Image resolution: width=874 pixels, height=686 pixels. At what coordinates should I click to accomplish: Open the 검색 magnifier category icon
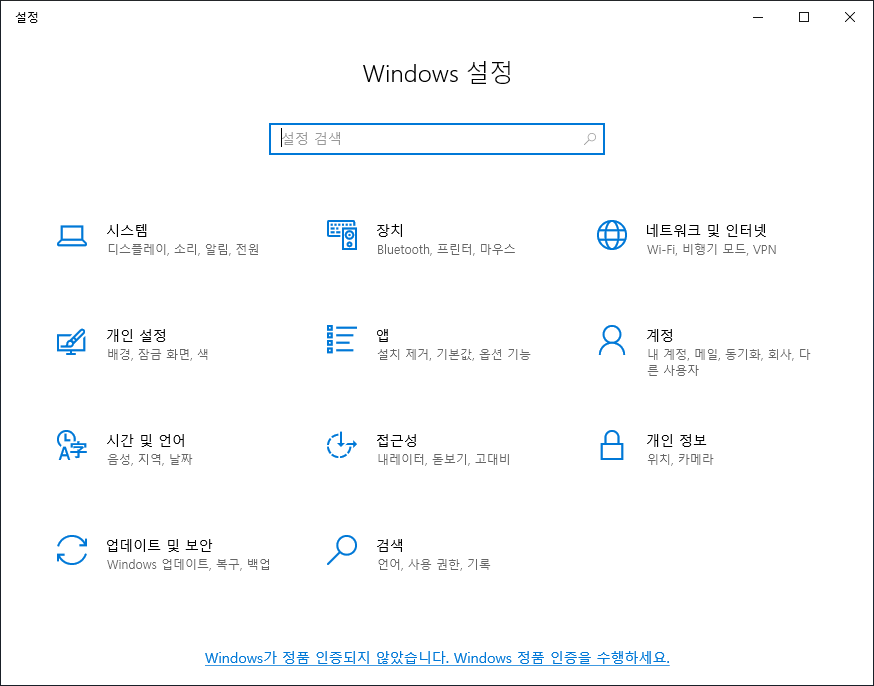342,550
